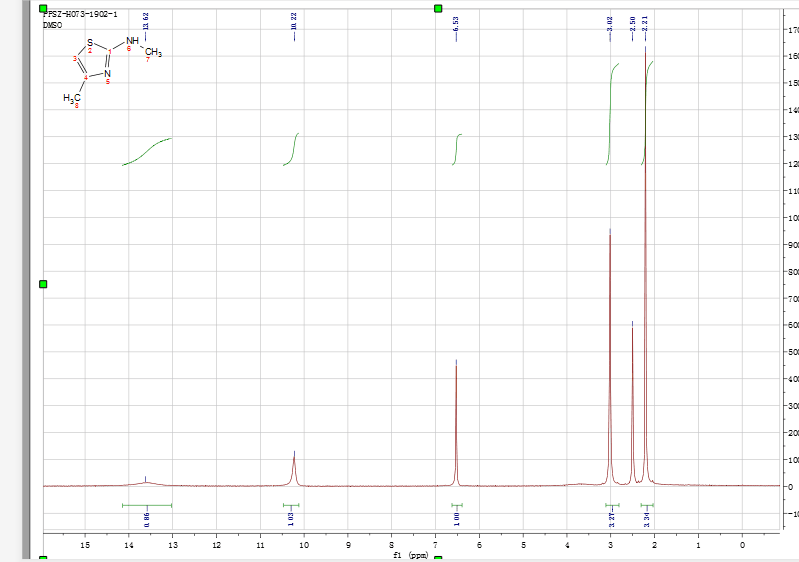Click the top-center green resize handle

click(437, 8)
